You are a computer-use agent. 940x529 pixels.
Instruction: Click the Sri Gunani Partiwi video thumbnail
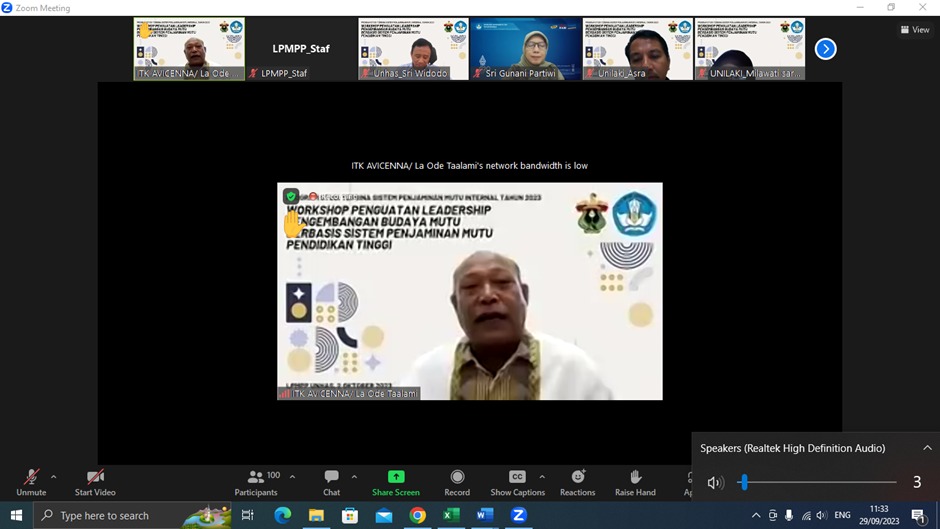point(525,46)
